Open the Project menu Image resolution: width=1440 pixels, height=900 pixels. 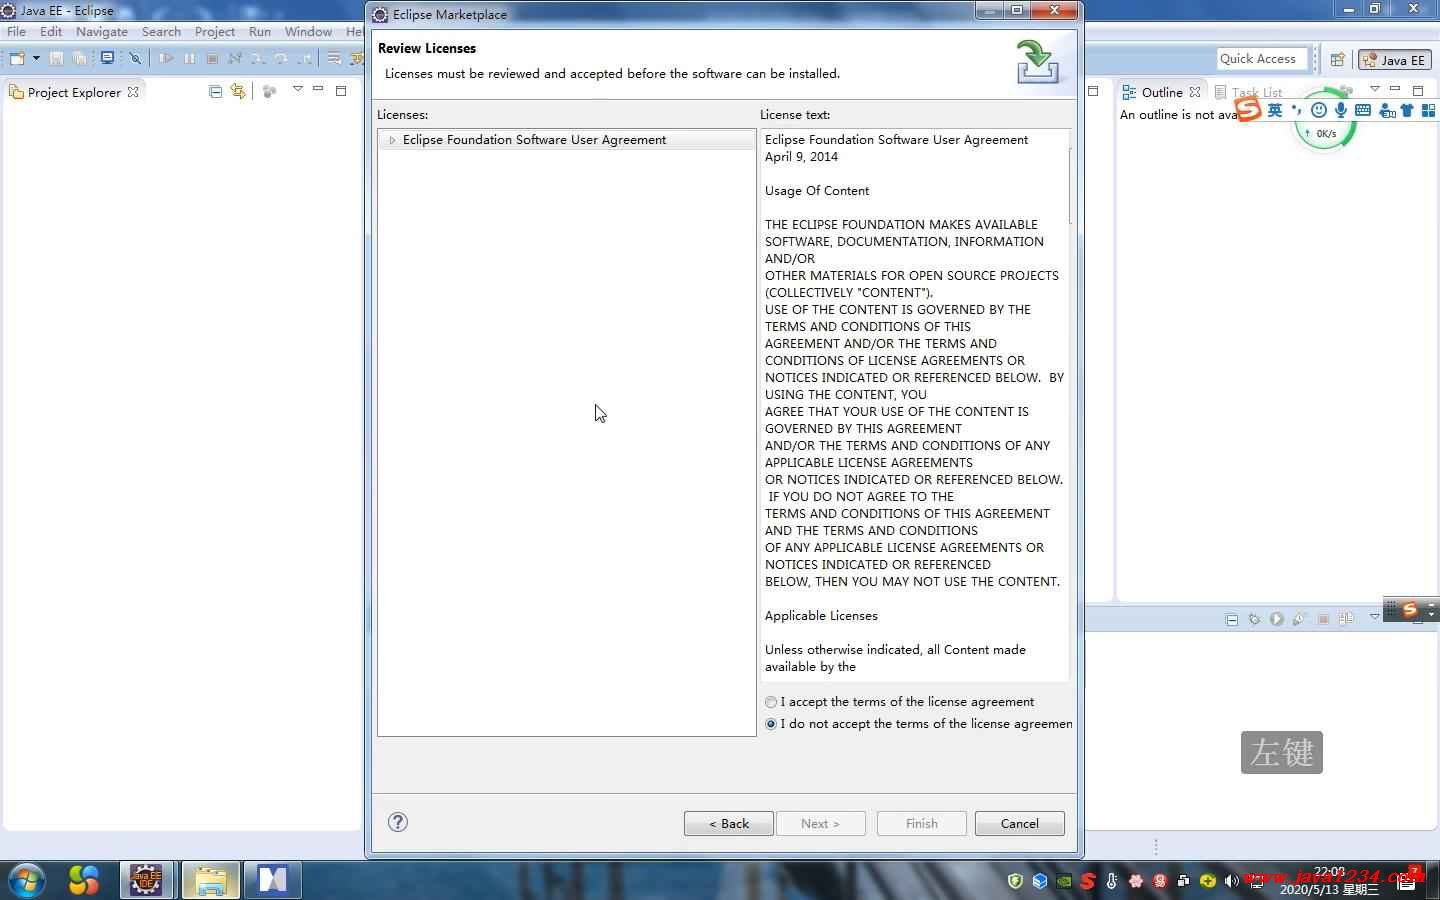pos(214,31)
